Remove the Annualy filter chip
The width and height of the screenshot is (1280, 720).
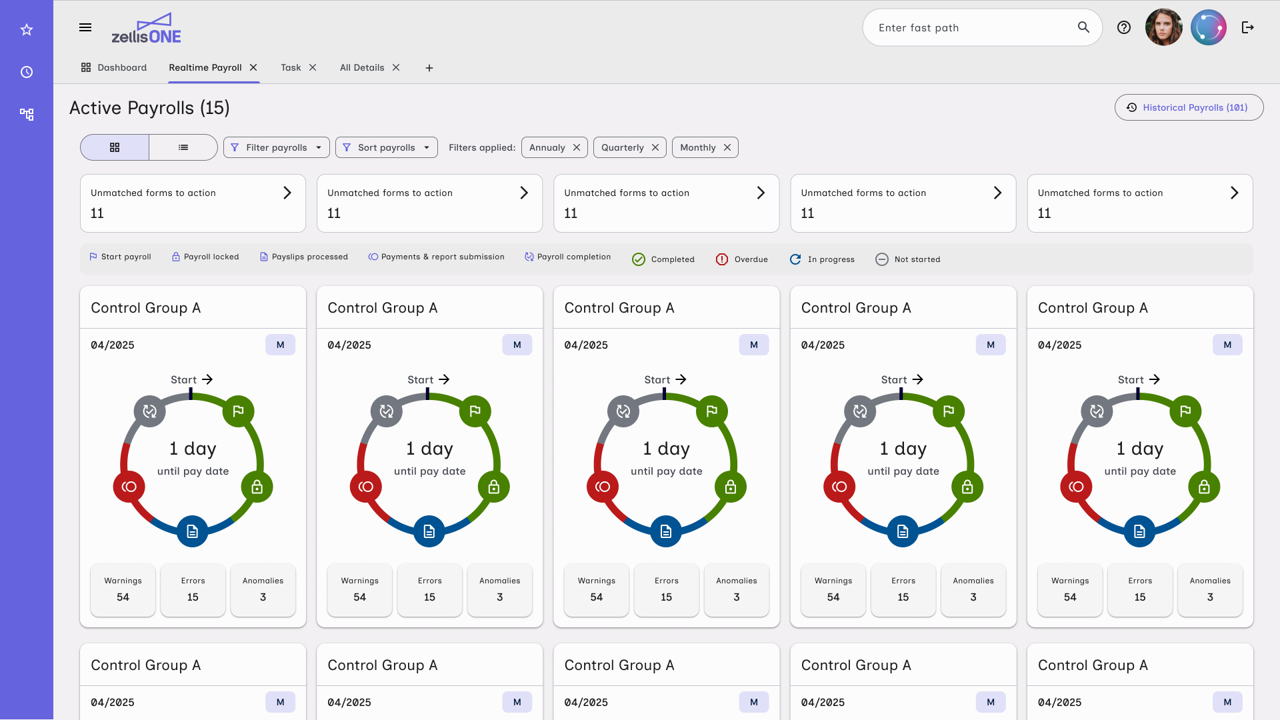(576, 148)
